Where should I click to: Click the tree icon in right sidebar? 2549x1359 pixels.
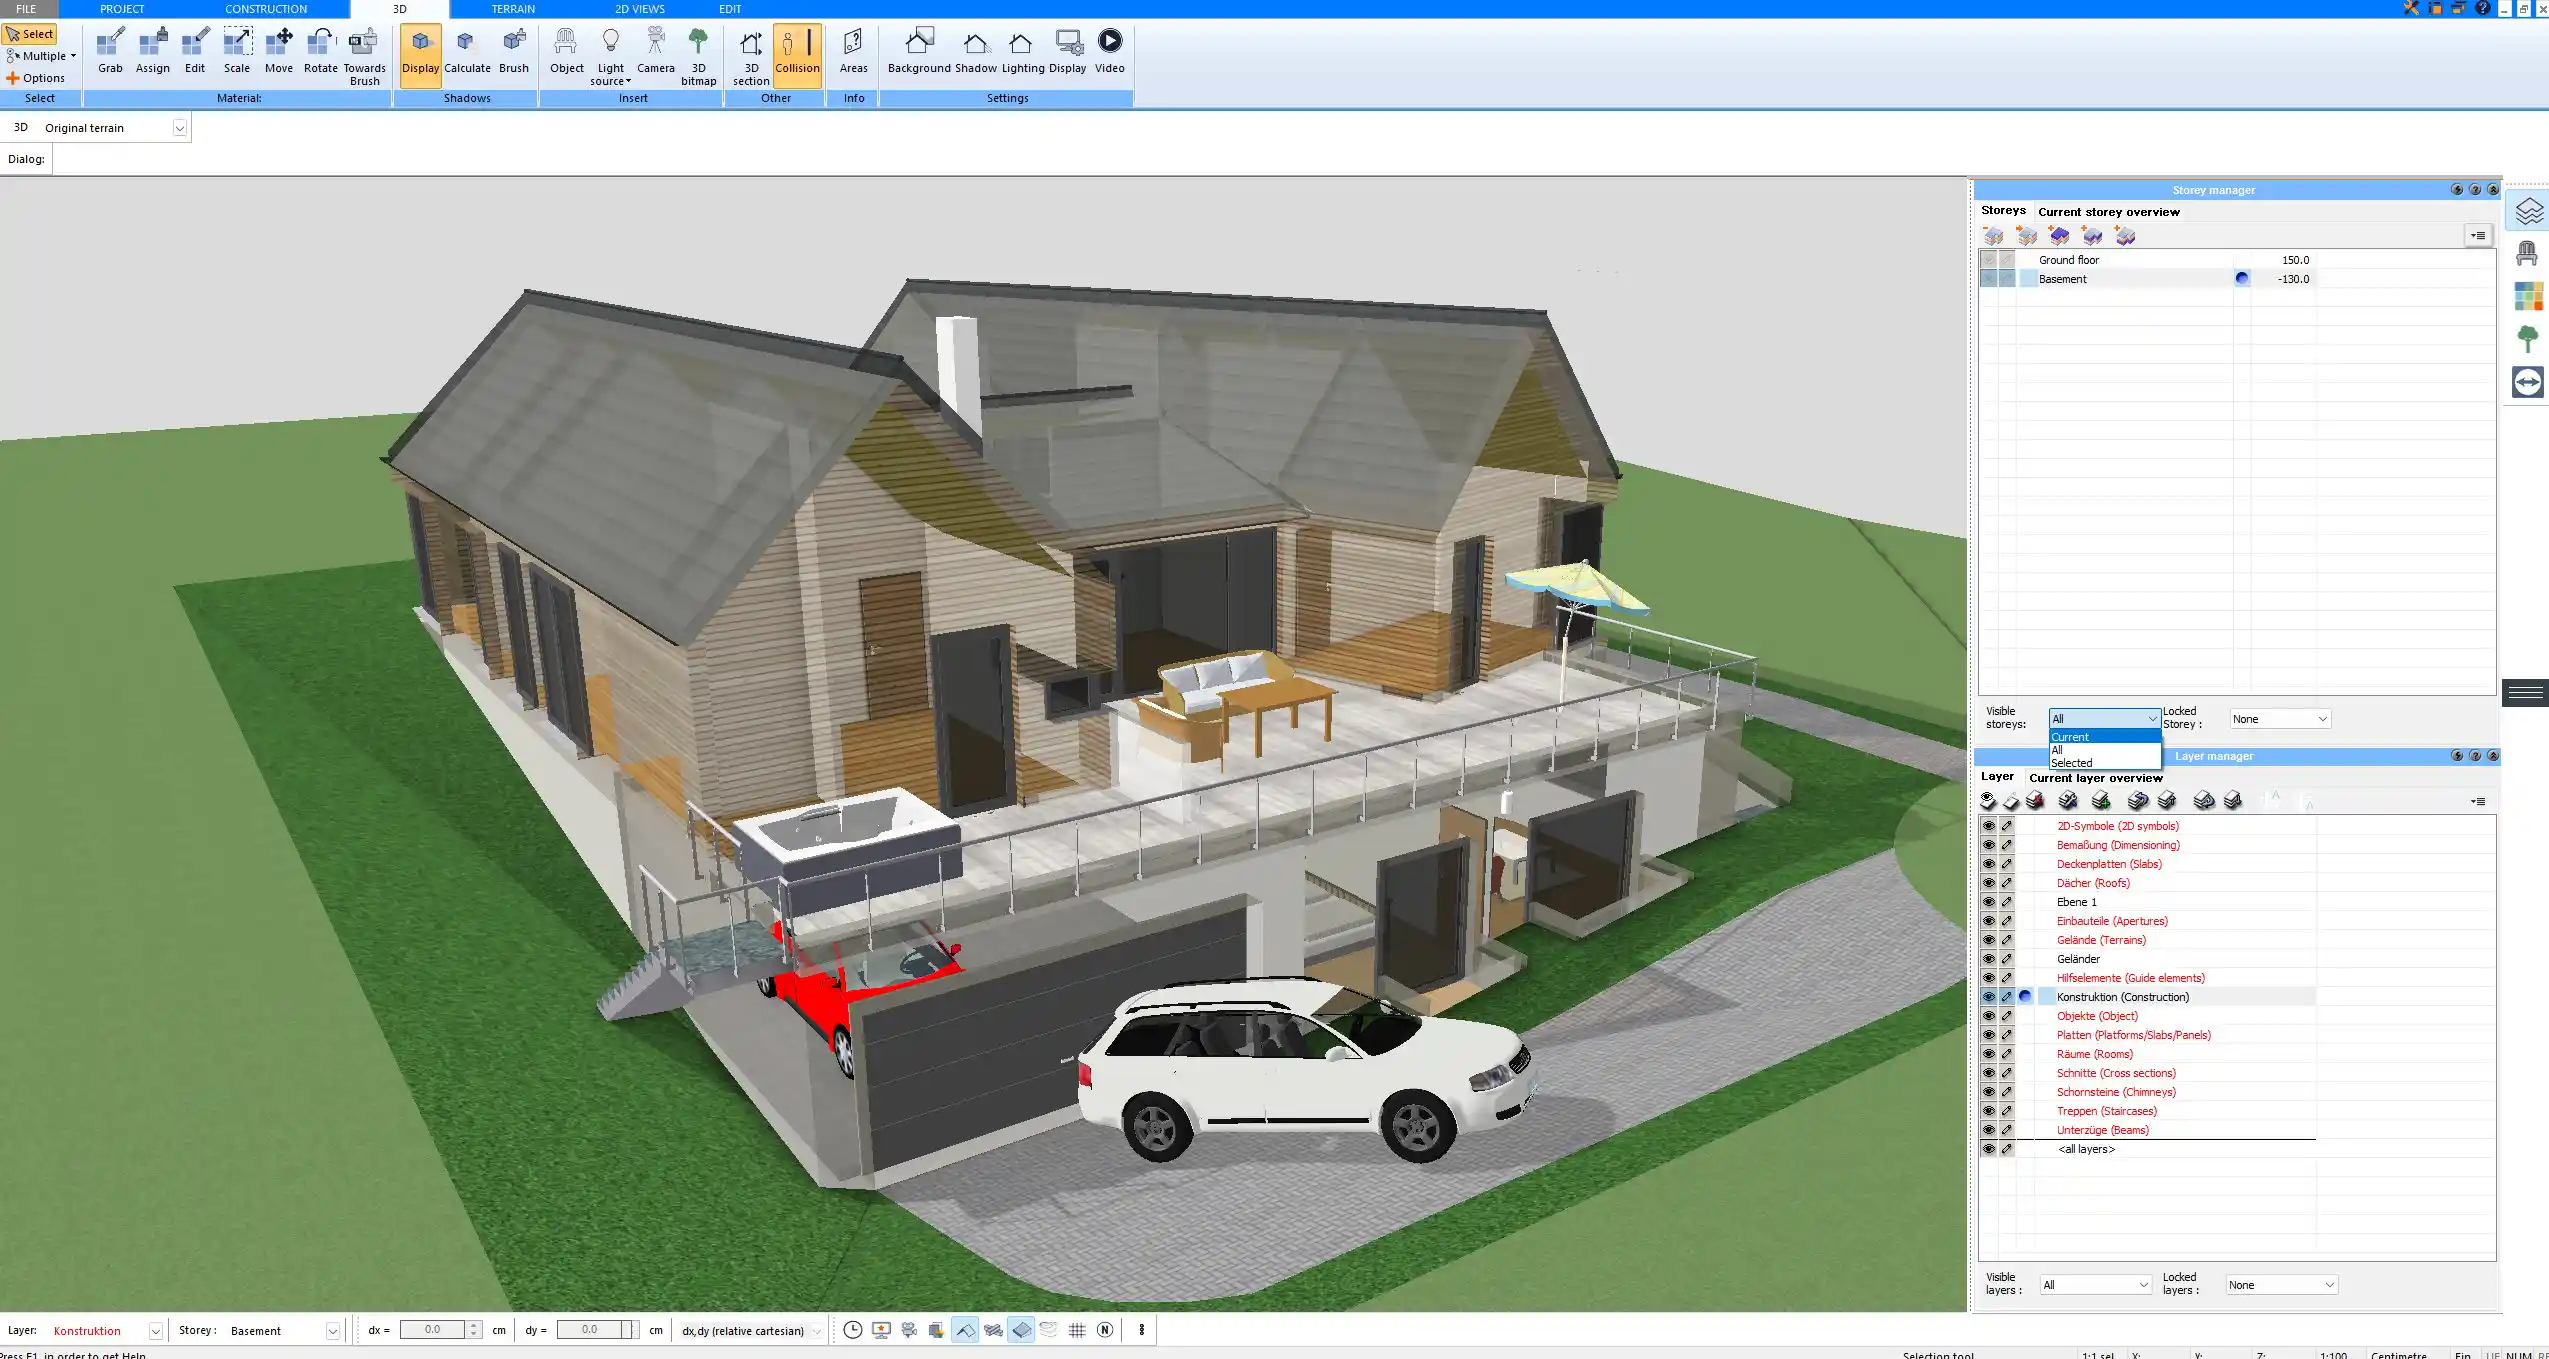pyautogui.click(x=2527, y=339)
